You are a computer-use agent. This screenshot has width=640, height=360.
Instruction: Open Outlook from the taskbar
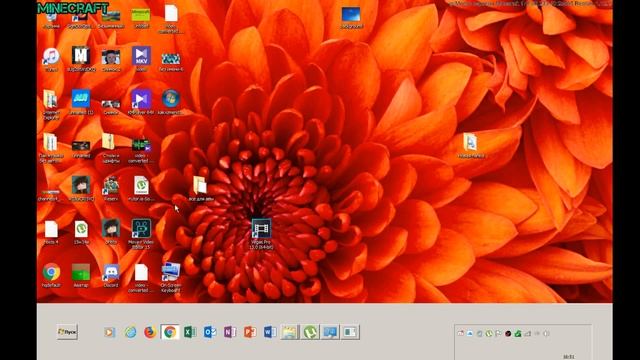210,332
